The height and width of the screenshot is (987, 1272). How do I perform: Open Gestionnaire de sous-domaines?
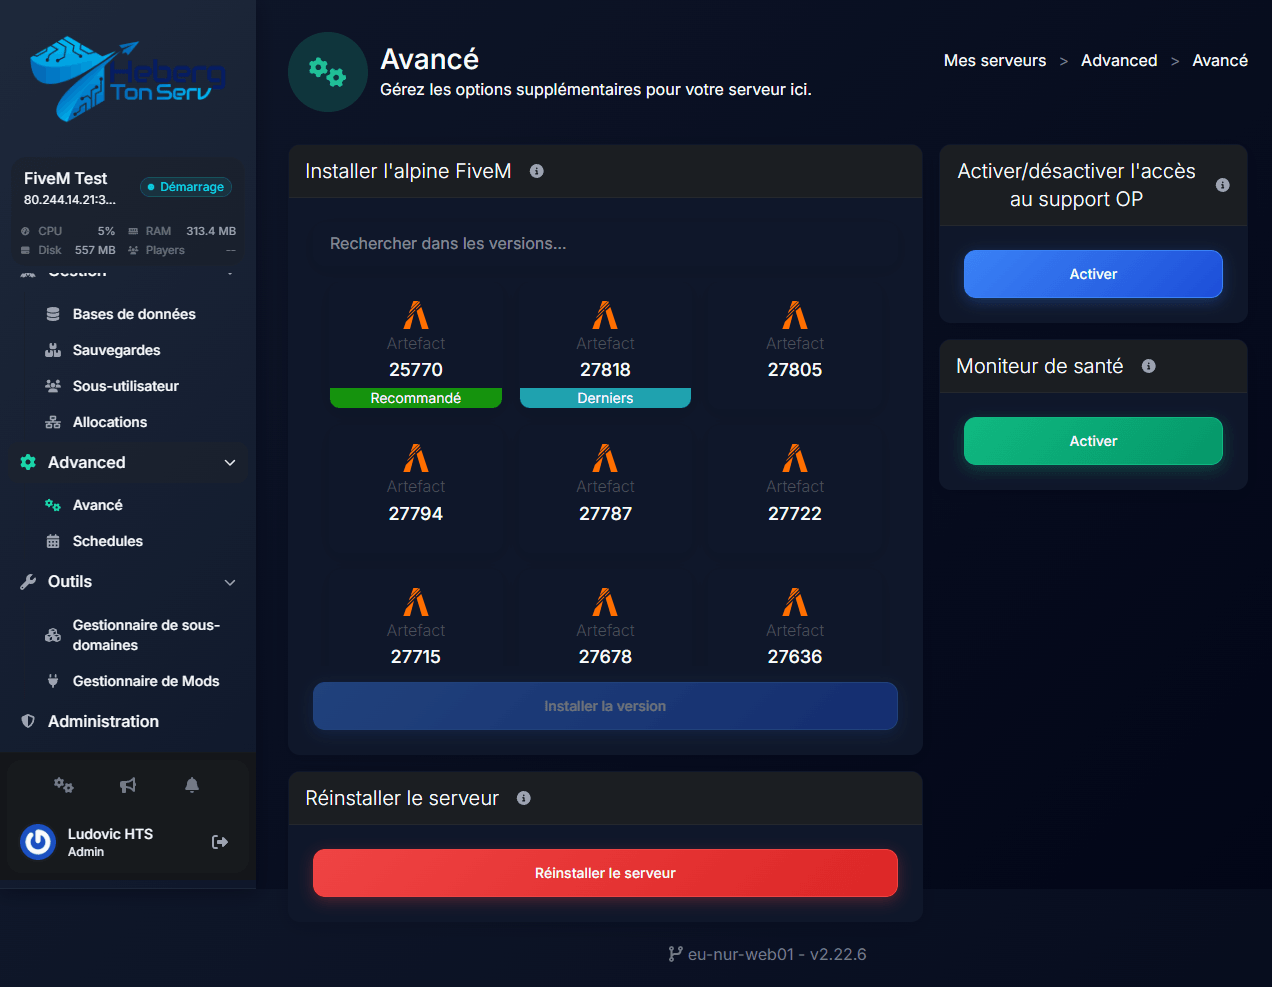[146, 635]
